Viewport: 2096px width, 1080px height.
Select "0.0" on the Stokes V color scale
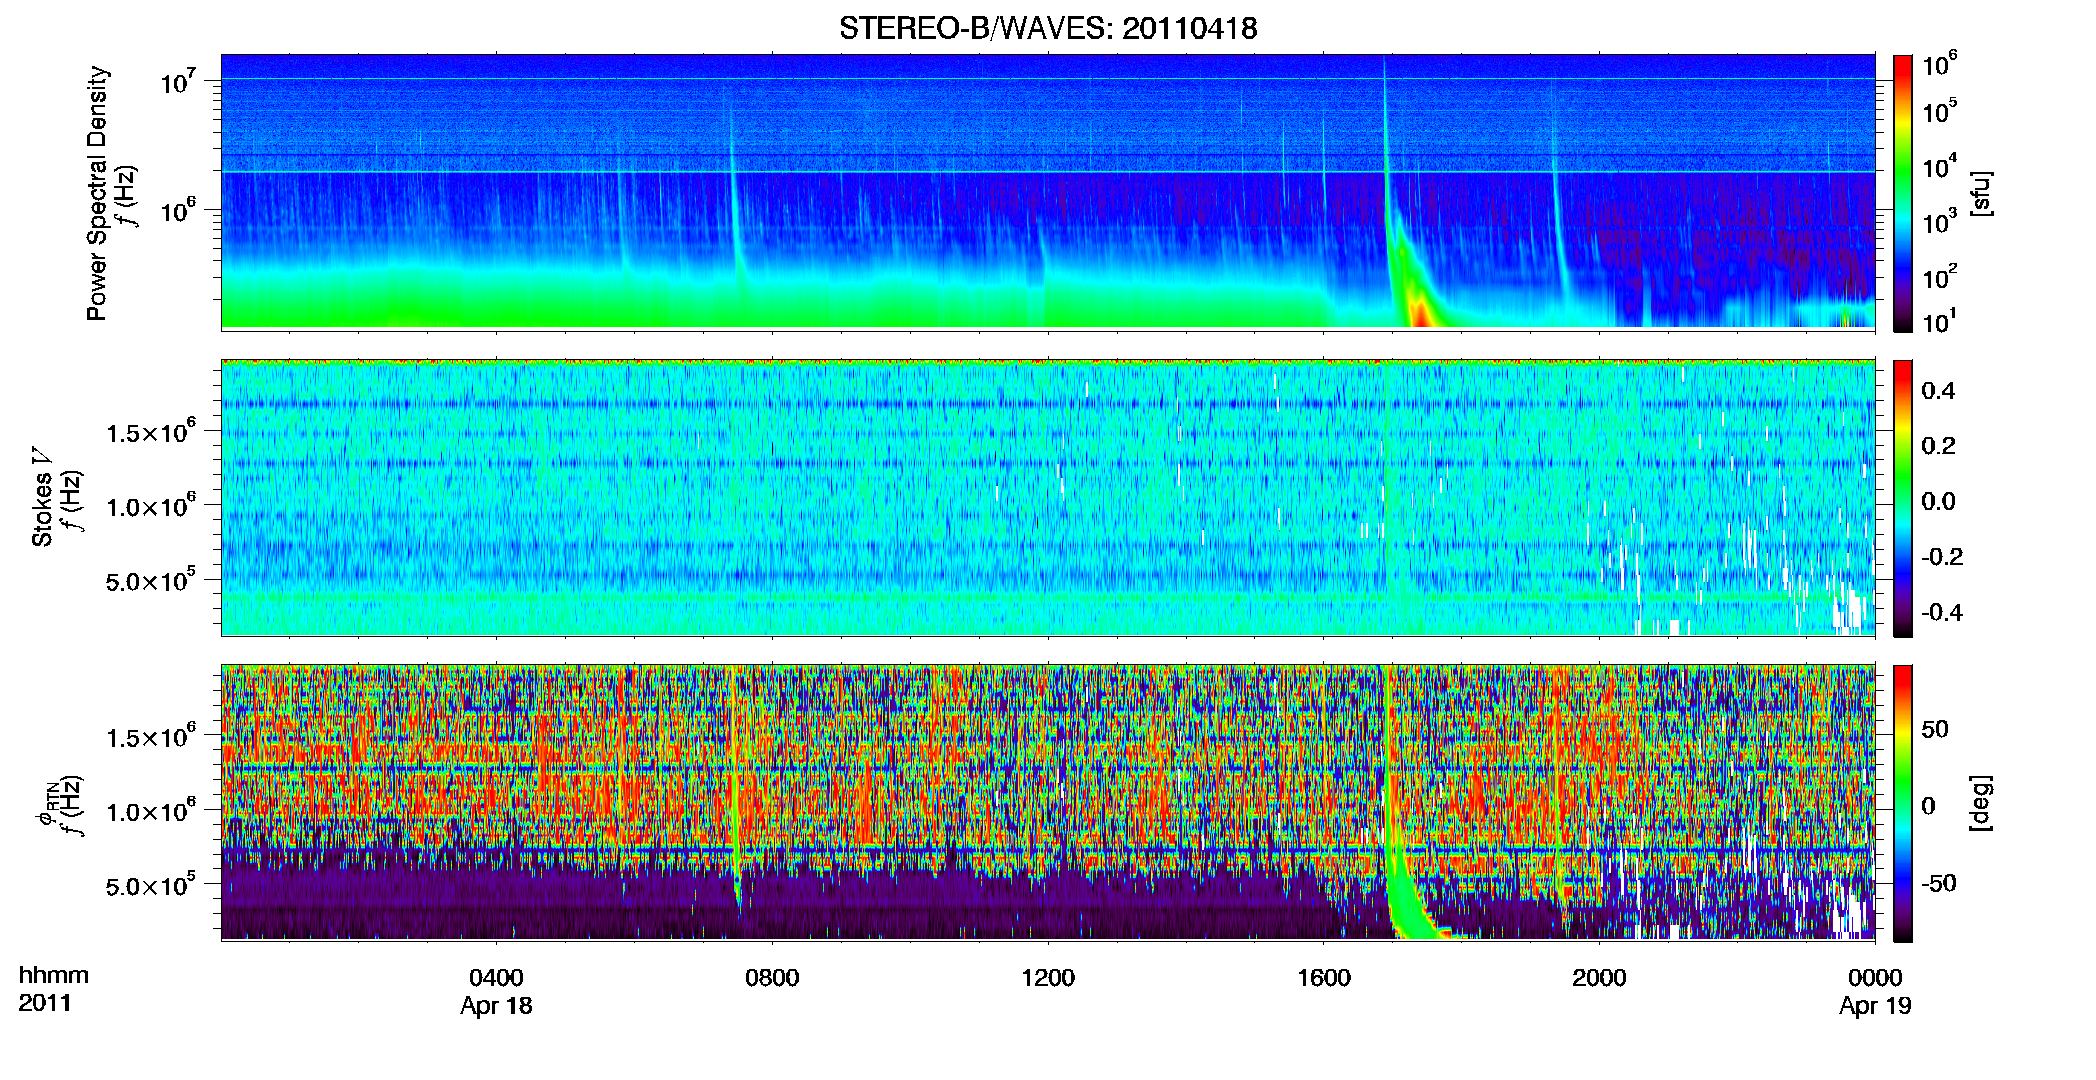click(1938, 501)
